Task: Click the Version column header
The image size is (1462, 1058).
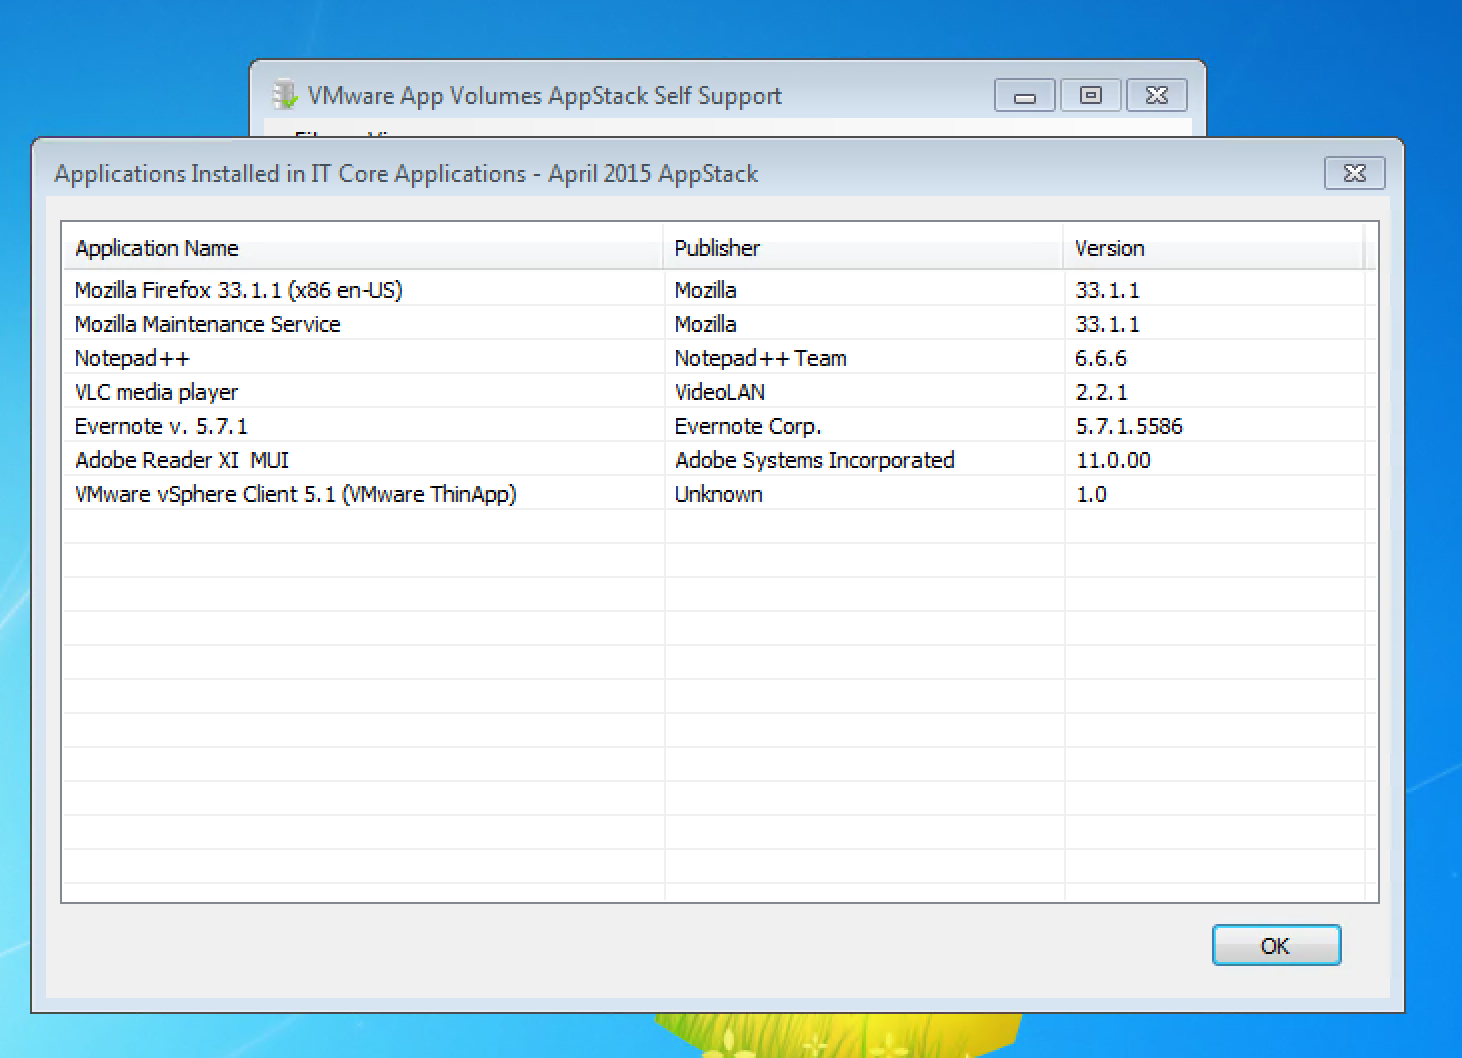Action: 1109,248
